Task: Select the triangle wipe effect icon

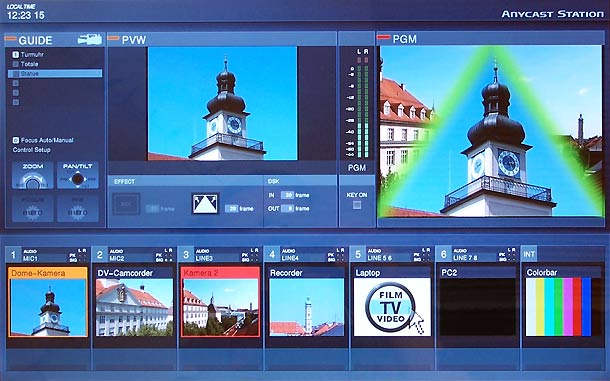Action: pyautogui.click(x=205, y=204)
